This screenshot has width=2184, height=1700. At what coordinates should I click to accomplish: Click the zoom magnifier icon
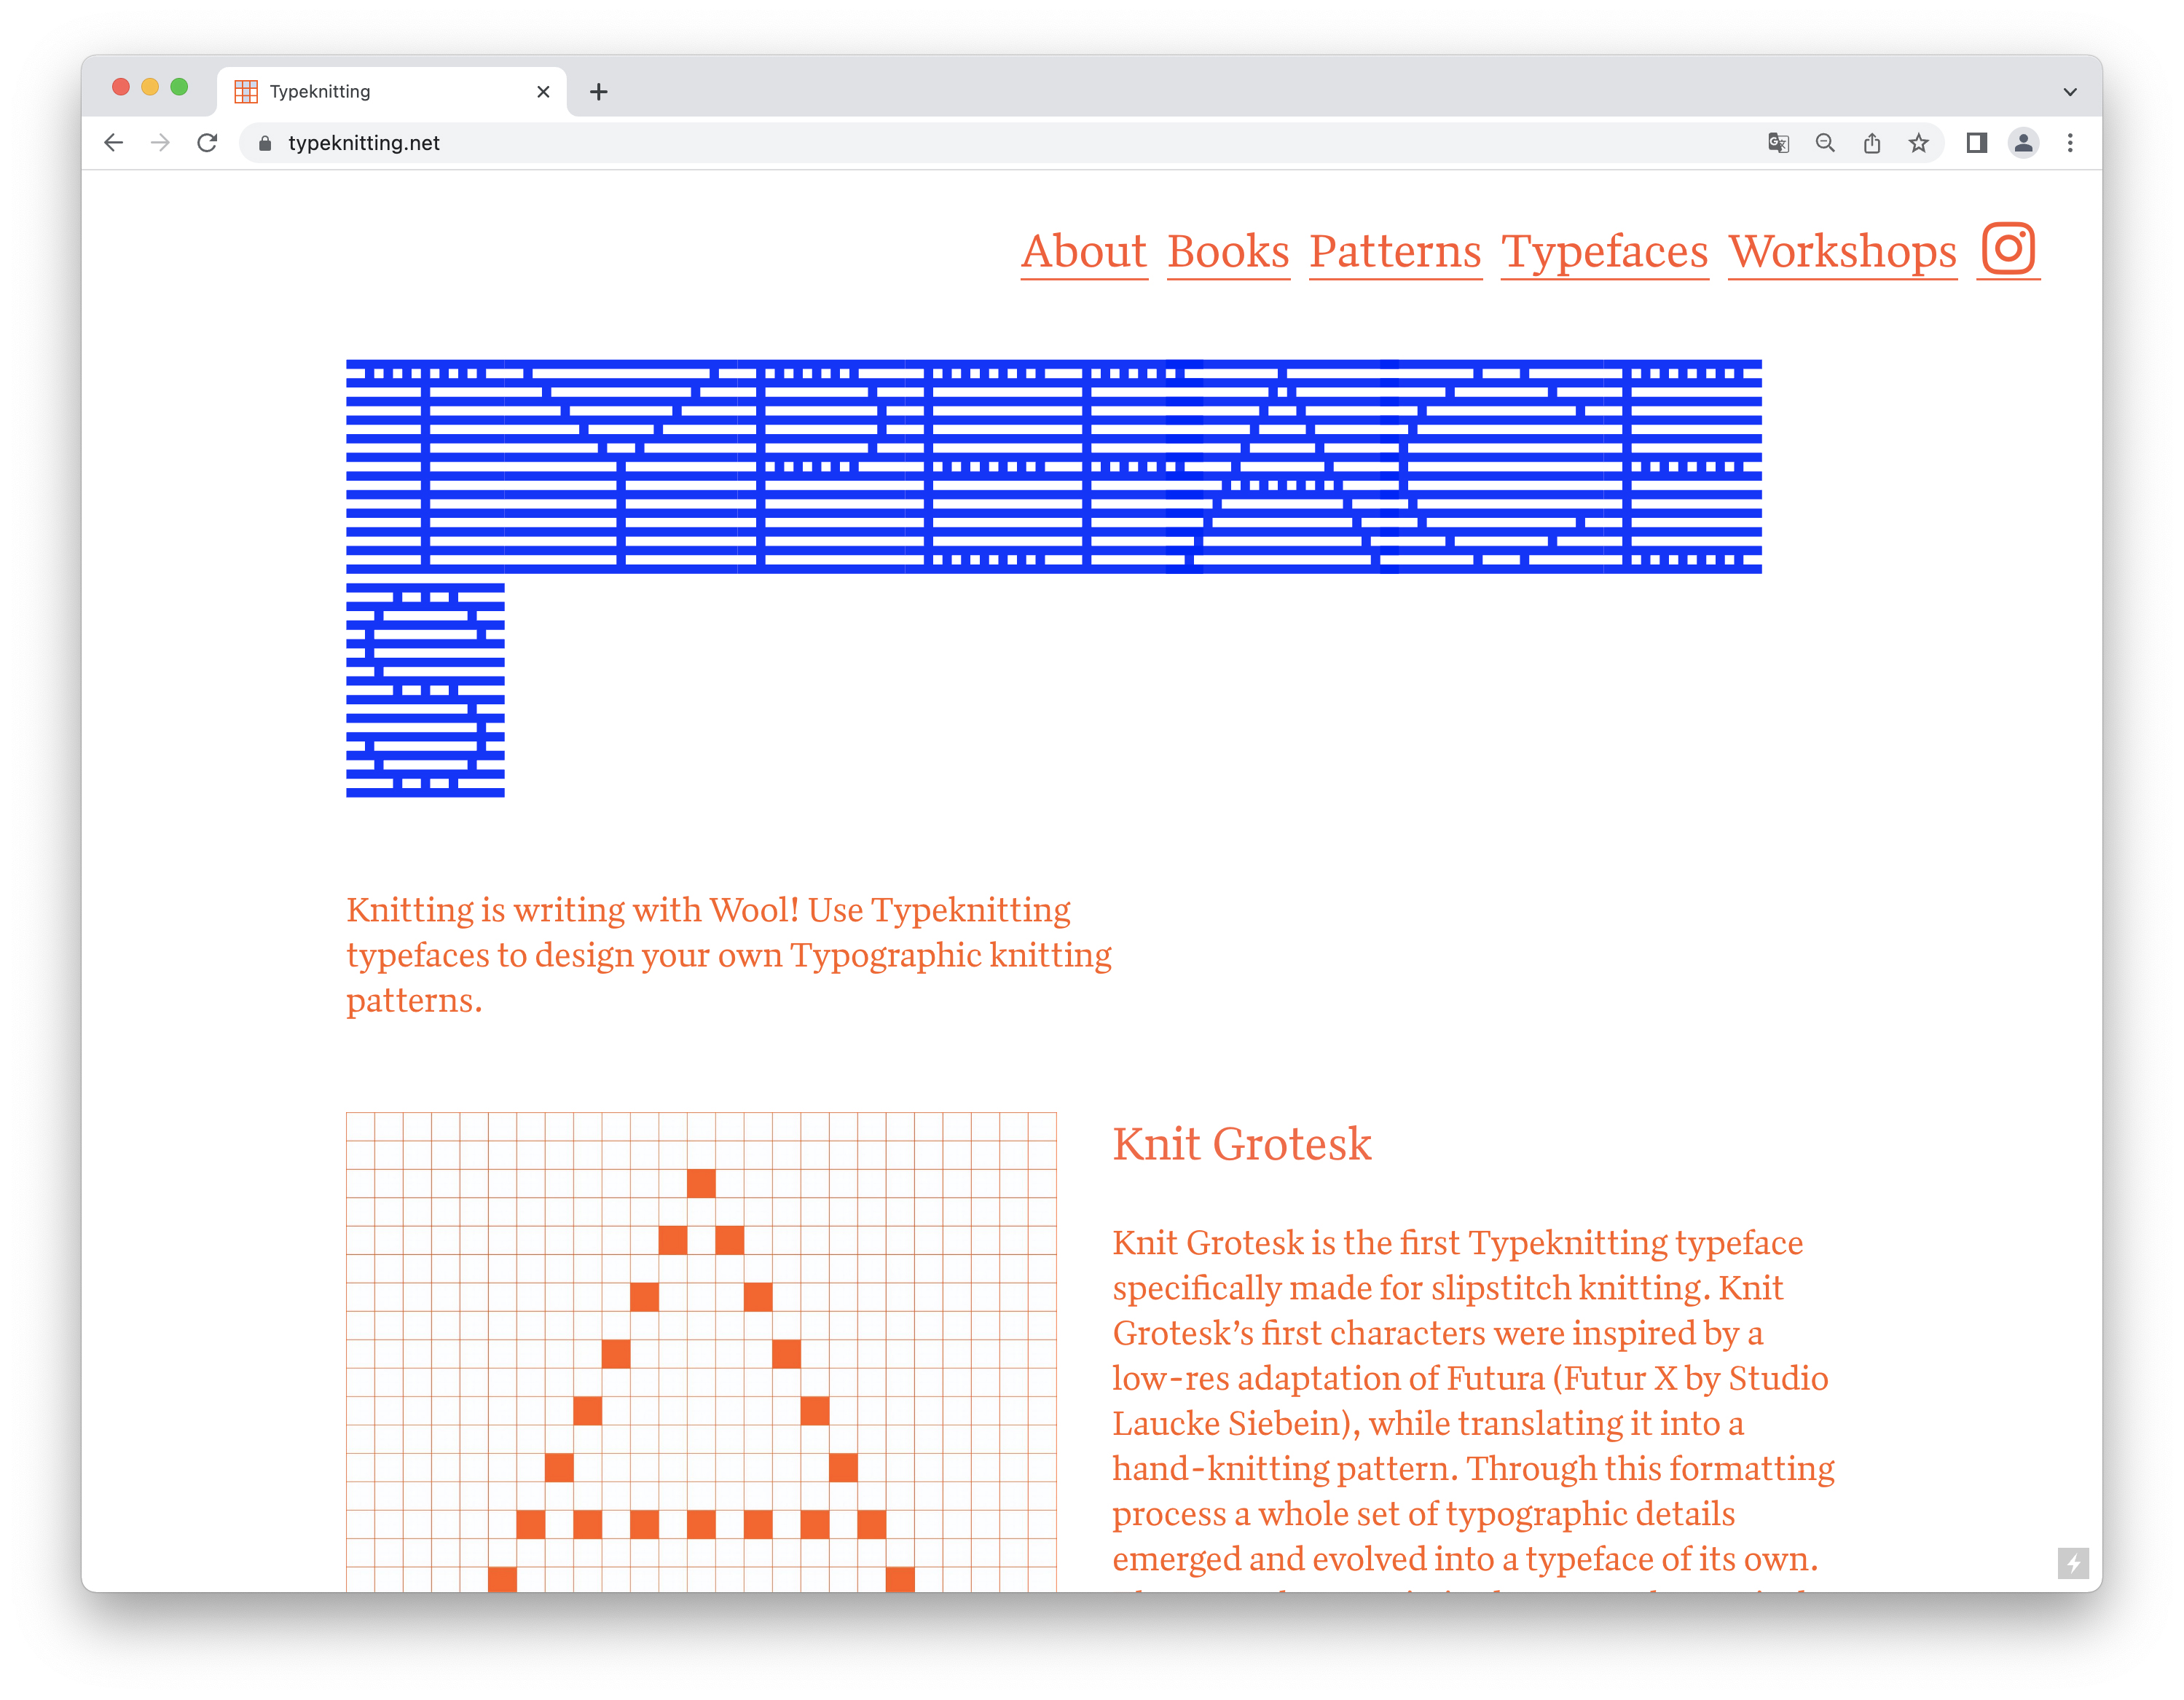click(1825, 143)
